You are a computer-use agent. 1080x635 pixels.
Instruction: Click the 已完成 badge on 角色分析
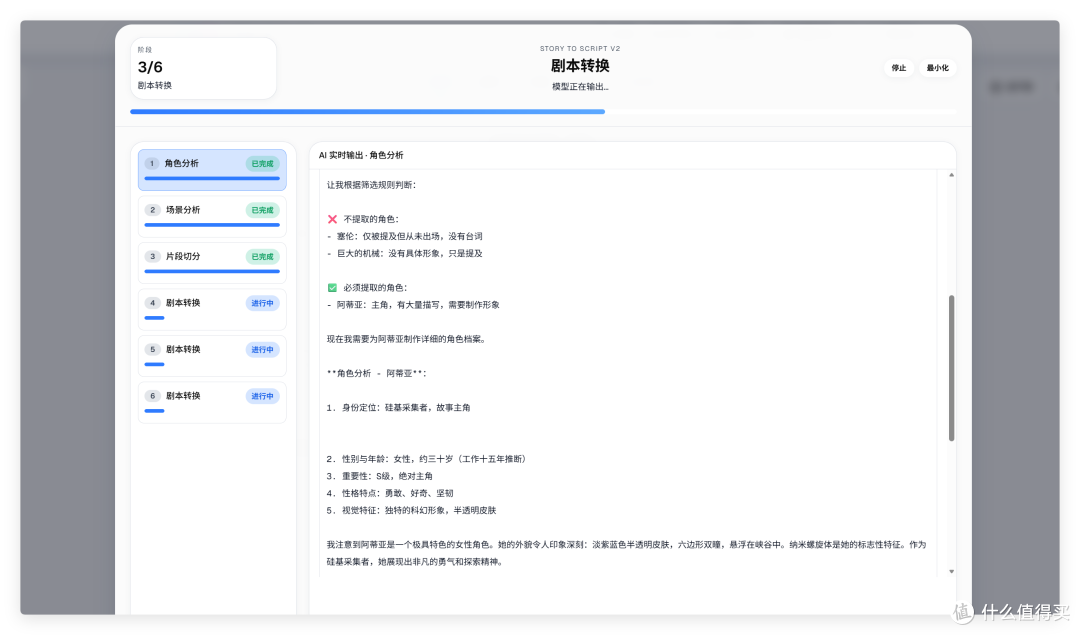[x=262, y=164]
